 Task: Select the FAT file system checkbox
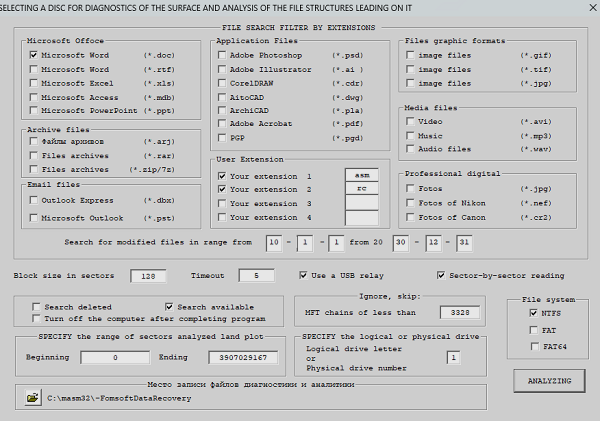[534, 330]
